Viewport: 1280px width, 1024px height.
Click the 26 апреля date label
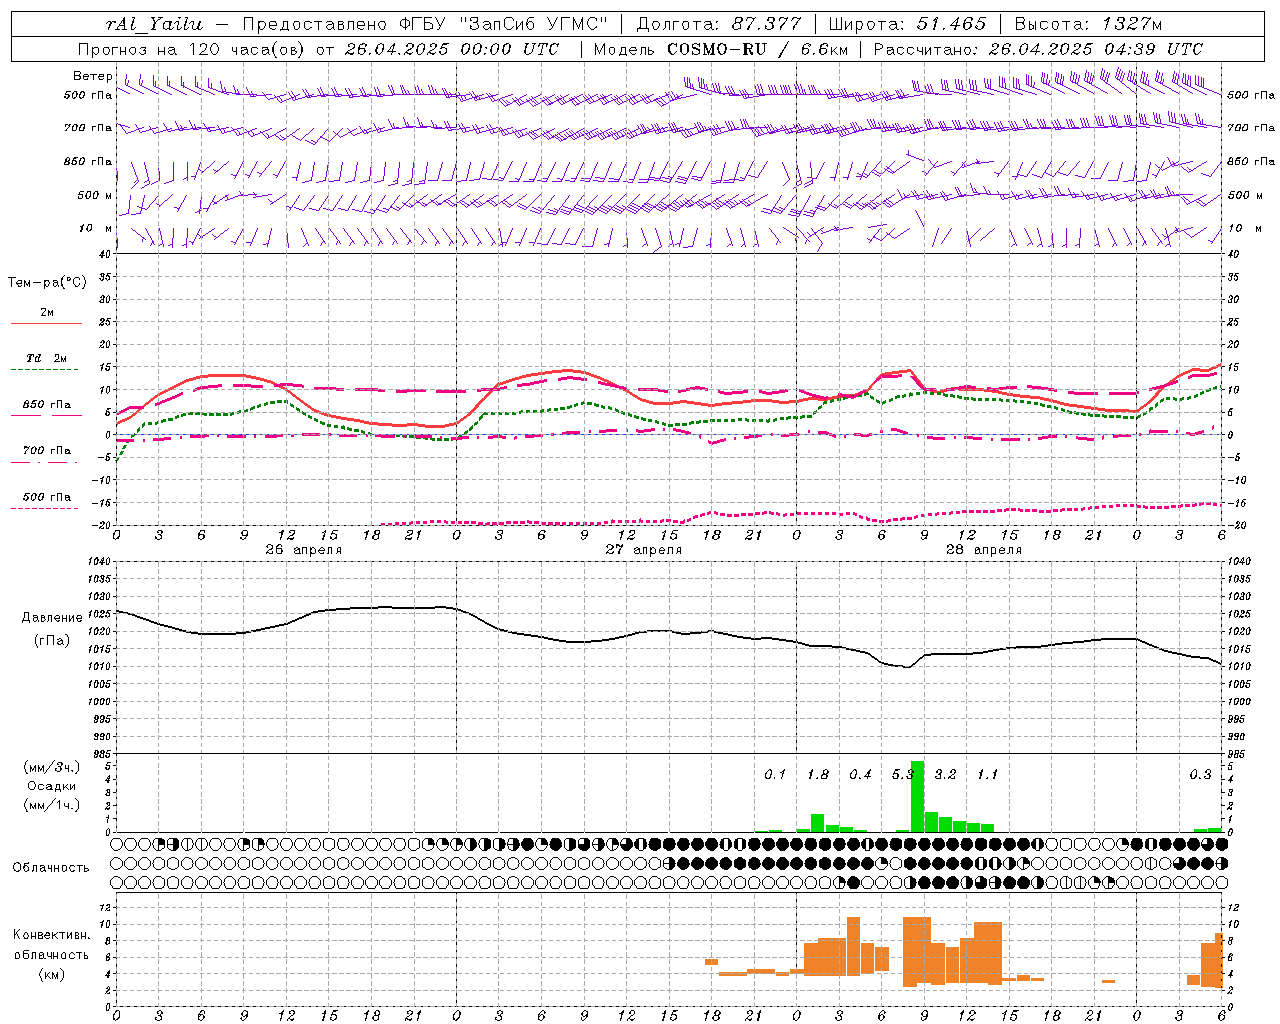304,550
